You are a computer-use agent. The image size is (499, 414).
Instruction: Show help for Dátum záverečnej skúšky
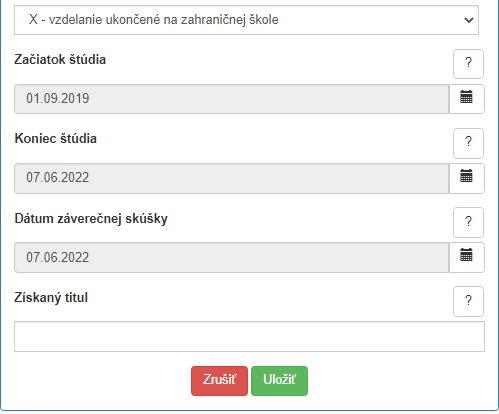(468, 222)
